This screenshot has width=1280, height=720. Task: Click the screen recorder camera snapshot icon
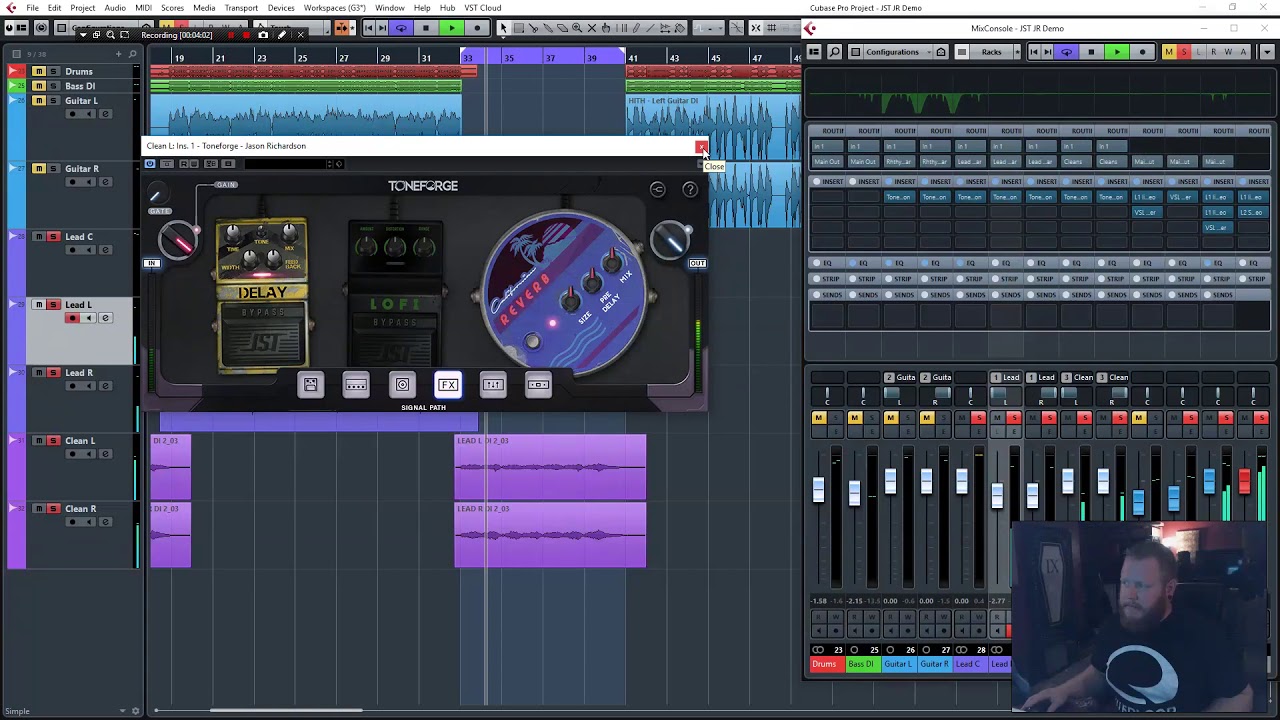point(264,35)
